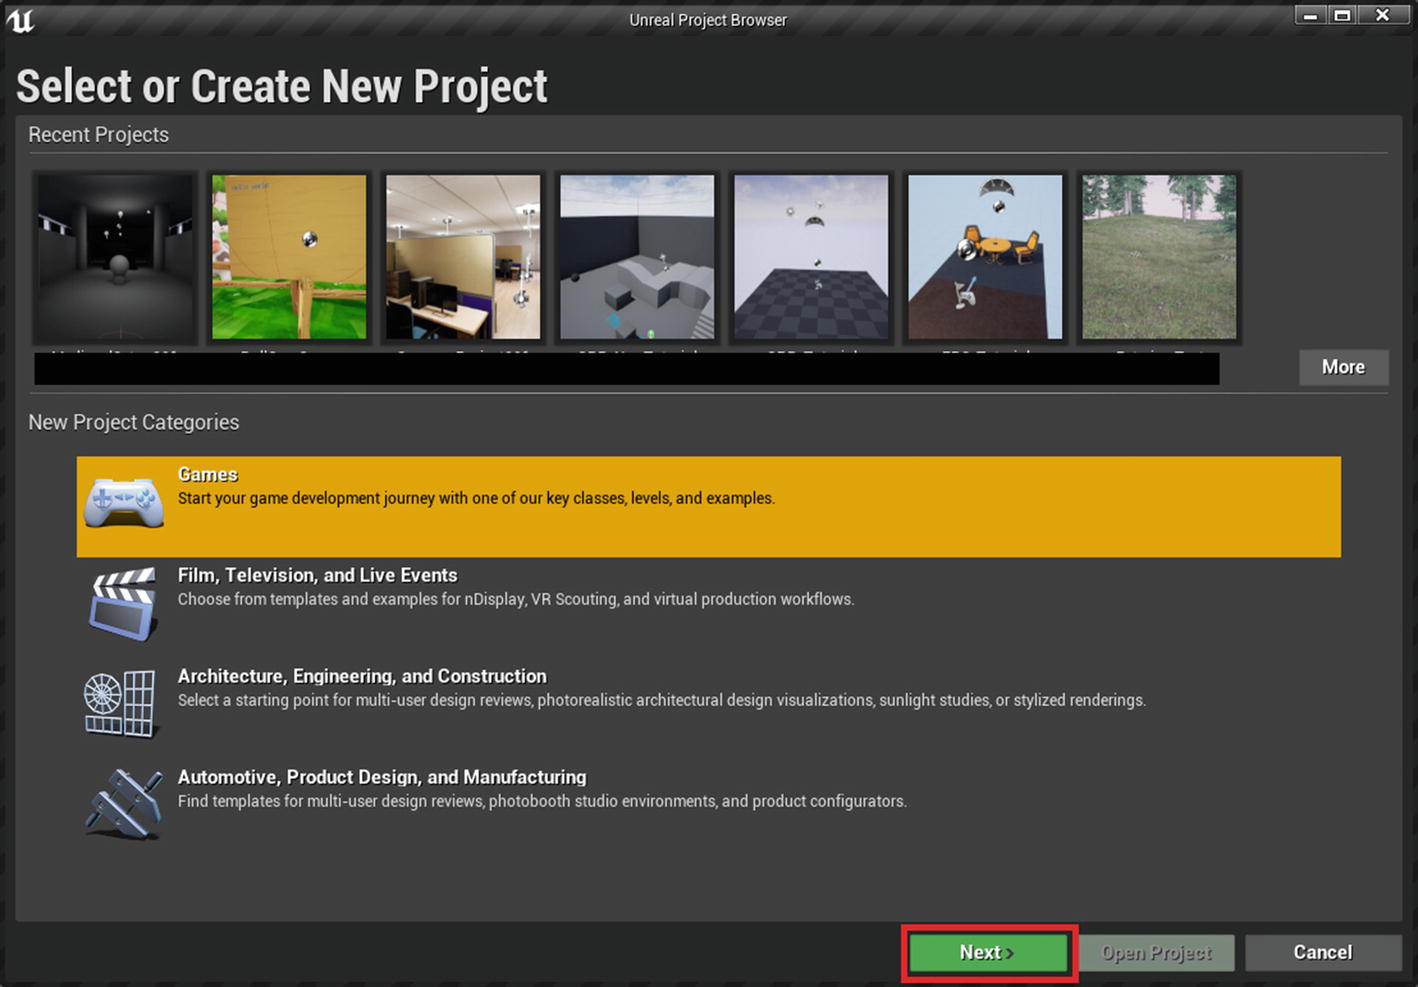Image resolution: width=1418 pixels, height=987 pixels.
Task: Select the automotive tools icon
Action: point(124,804)
